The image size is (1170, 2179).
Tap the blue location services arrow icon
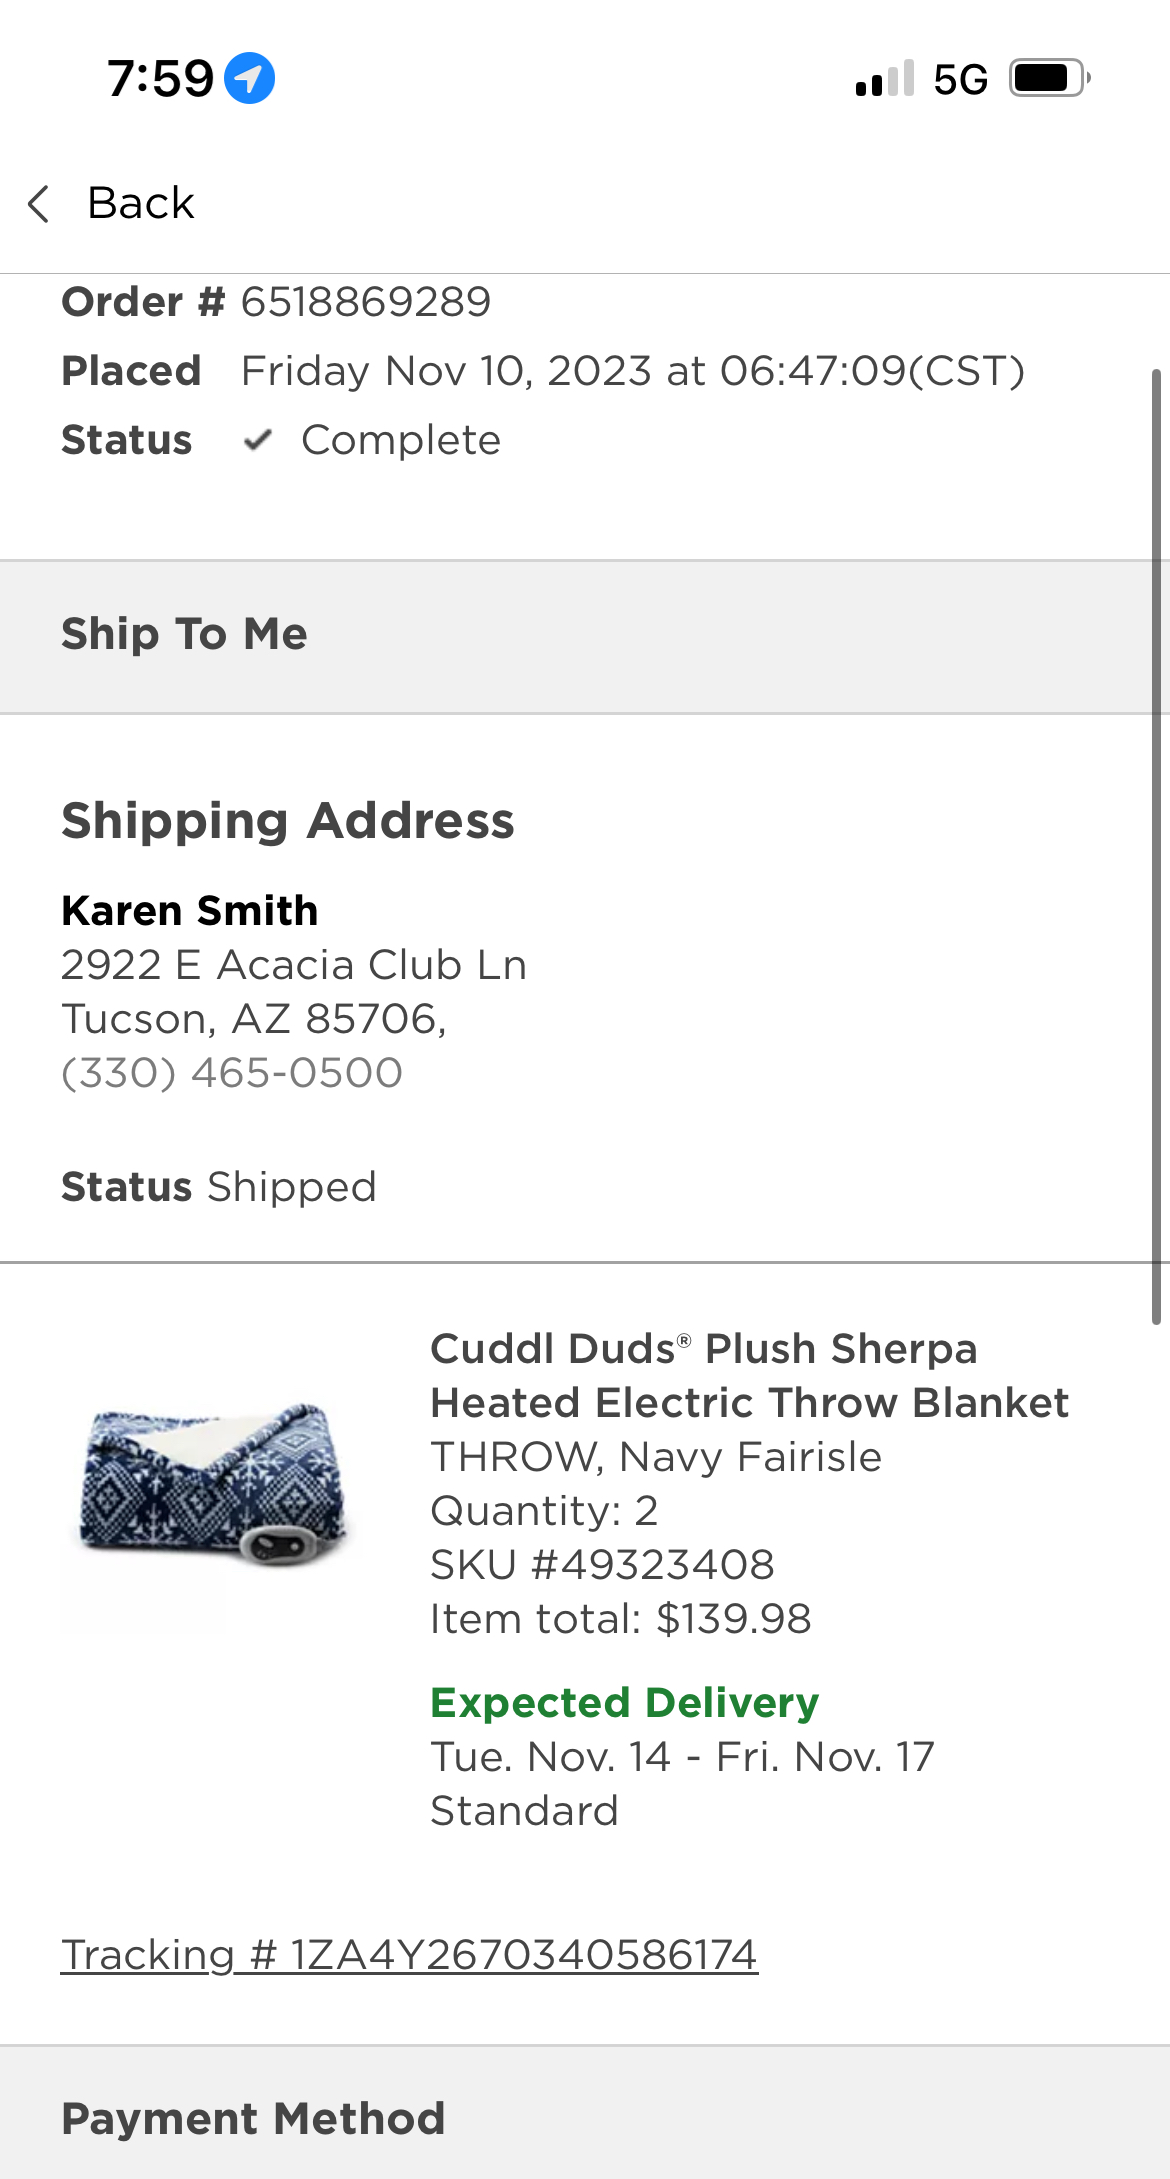(x=249, y=78)
